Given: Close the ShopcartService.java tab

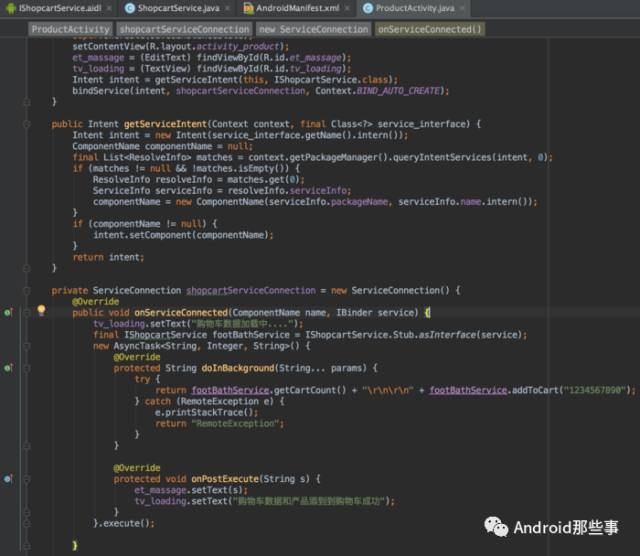Looking at the screenshot, I should coord(227,8).
